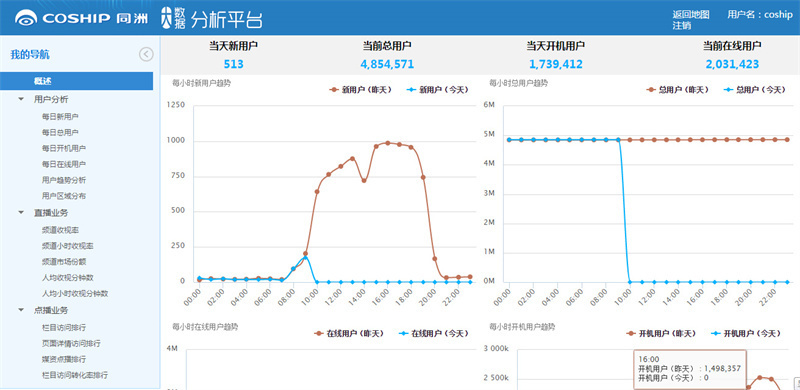Click the COSHIP eye logo
The image size is (800, 390).
[26, 18]
